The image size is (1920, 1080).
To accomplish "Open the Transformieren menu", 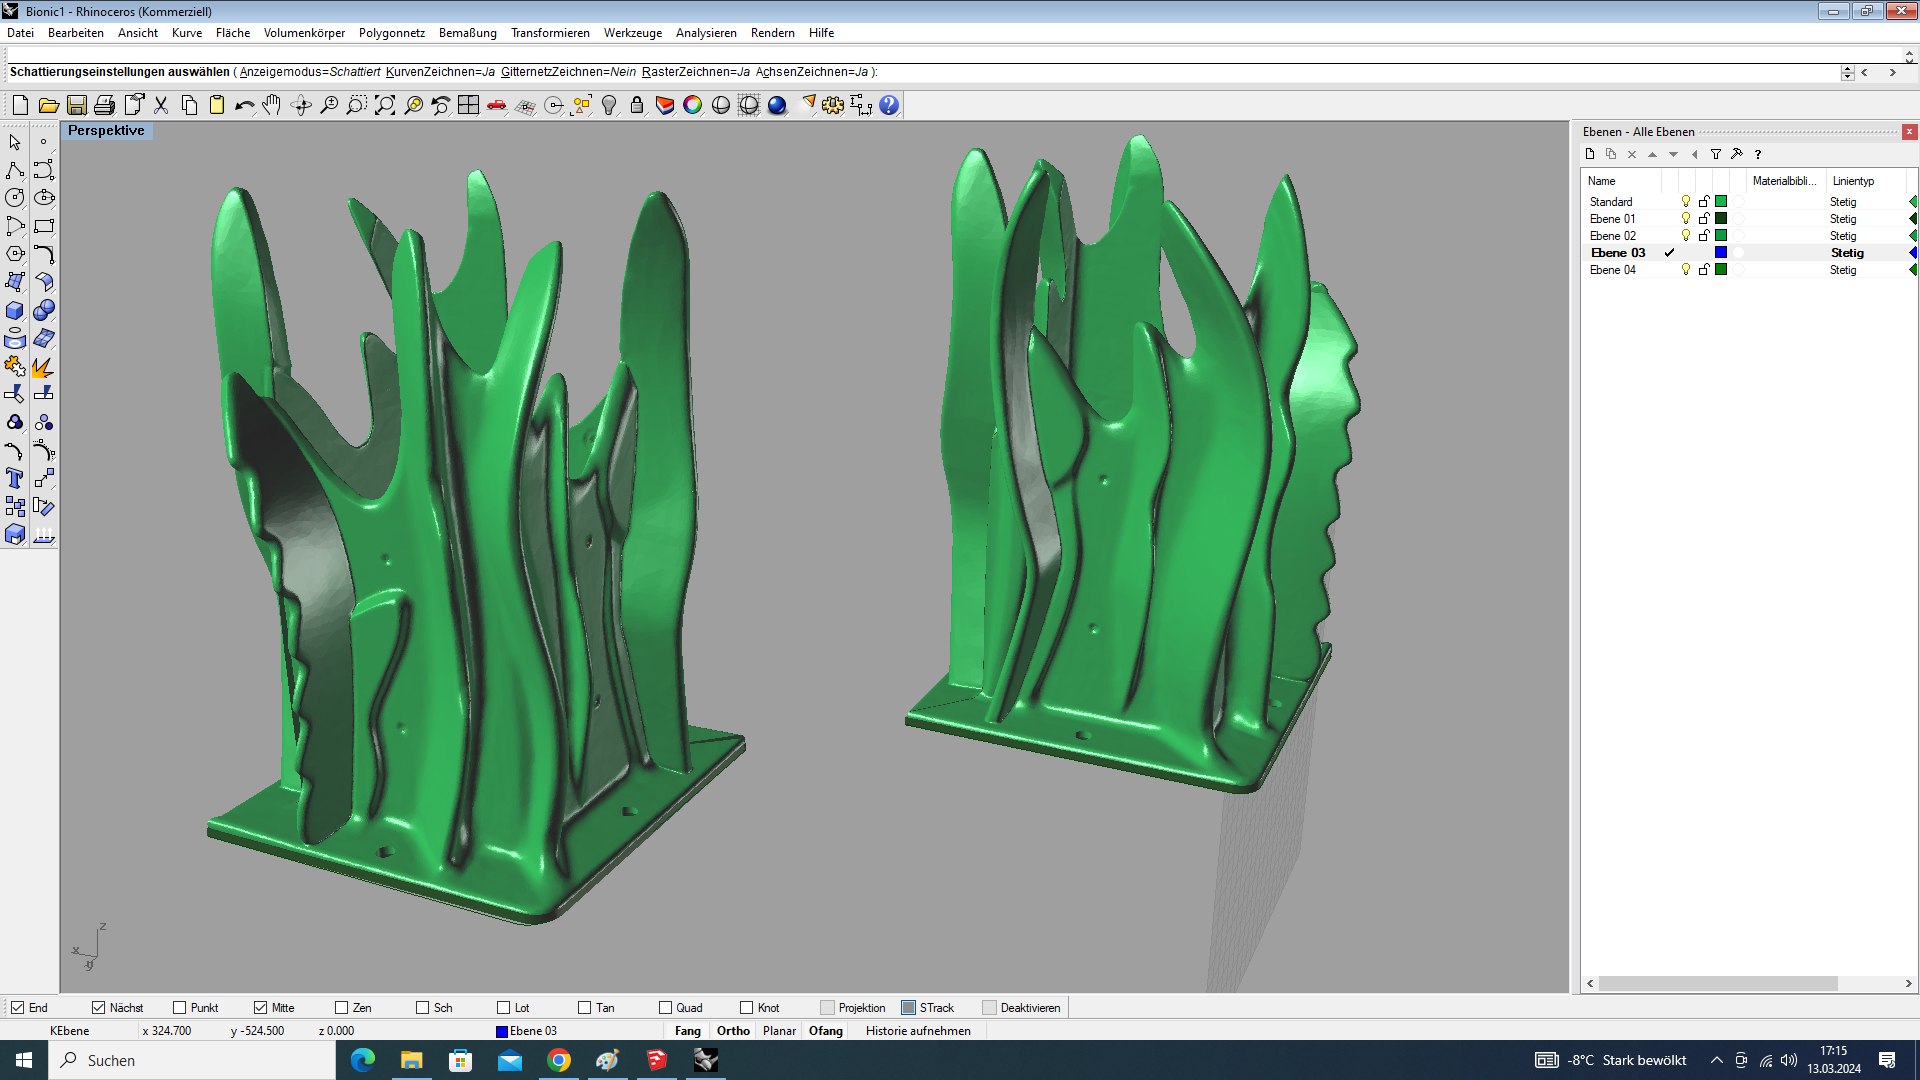I will 550,33.
